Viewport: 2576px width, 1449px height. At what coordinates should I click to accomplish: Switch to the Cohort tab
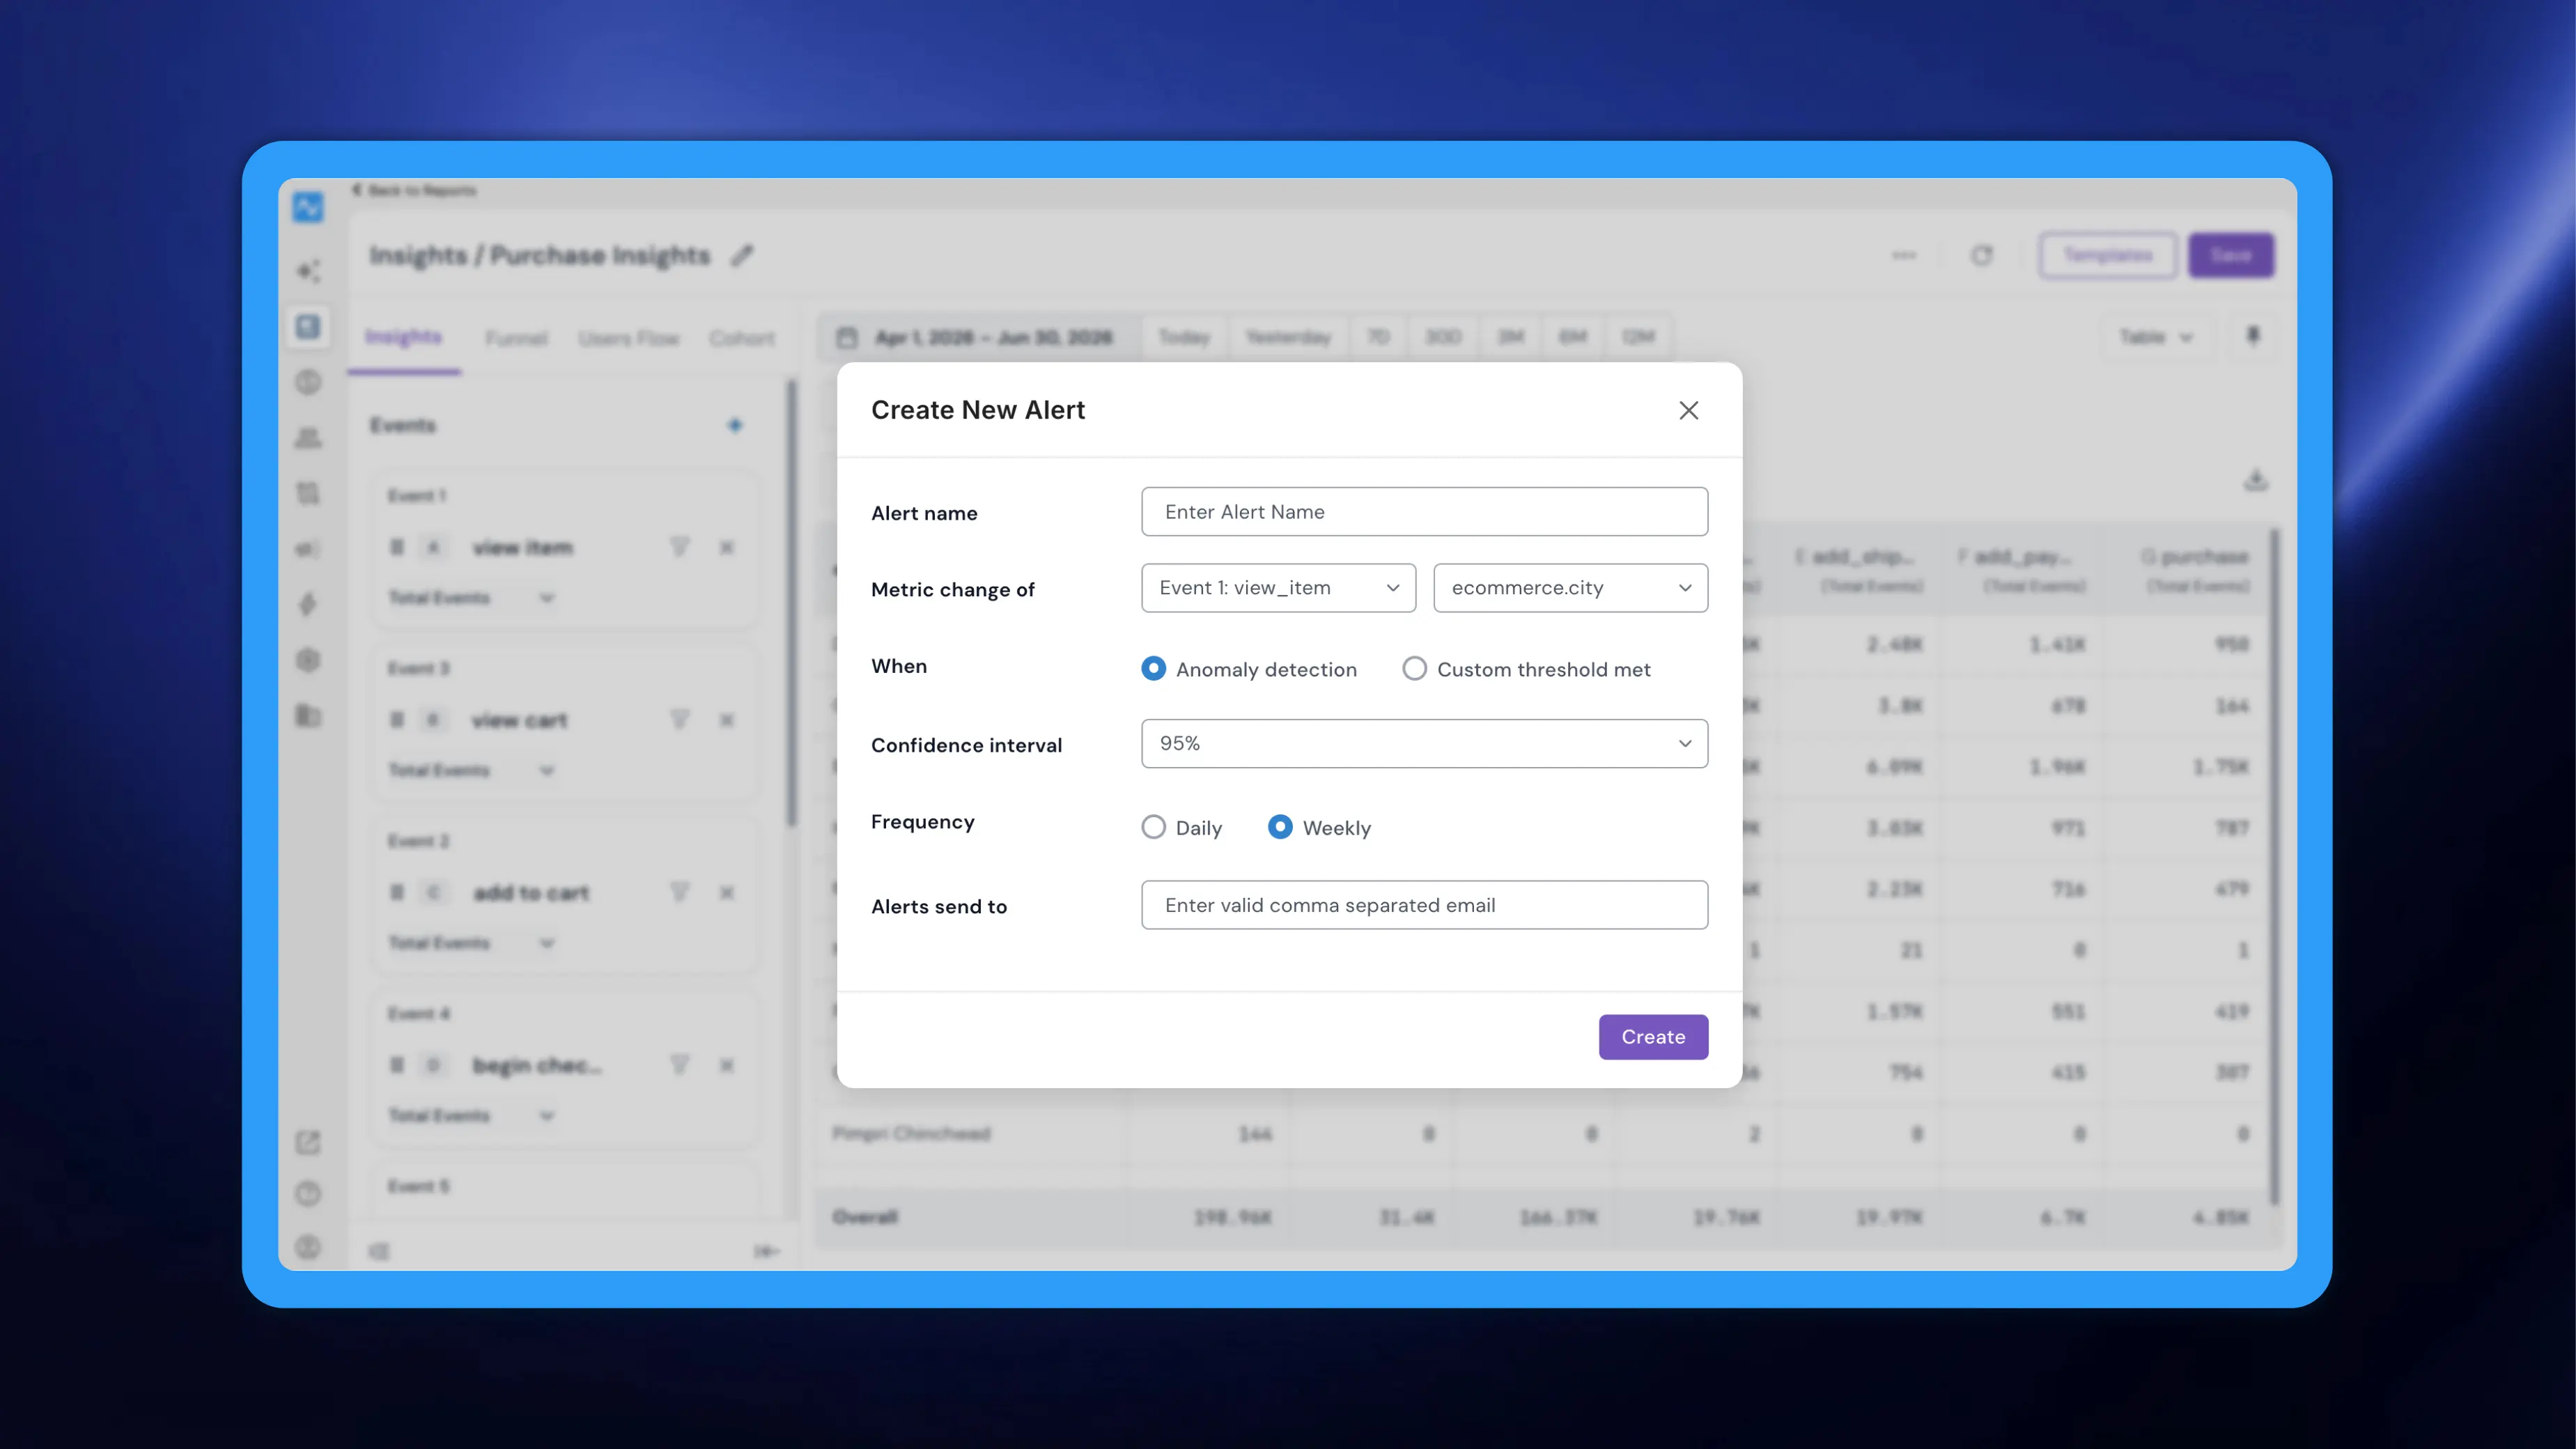click(742, 338)
